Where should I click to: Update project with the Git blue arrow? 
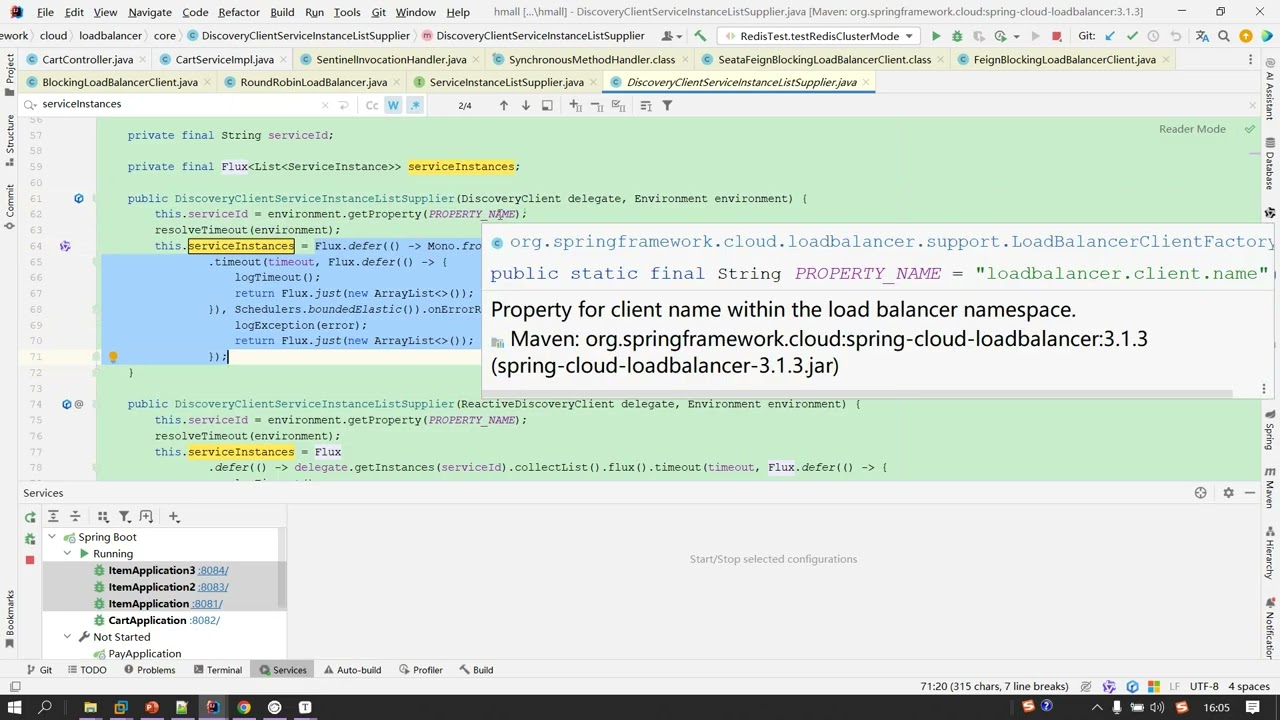[1110, 36]
